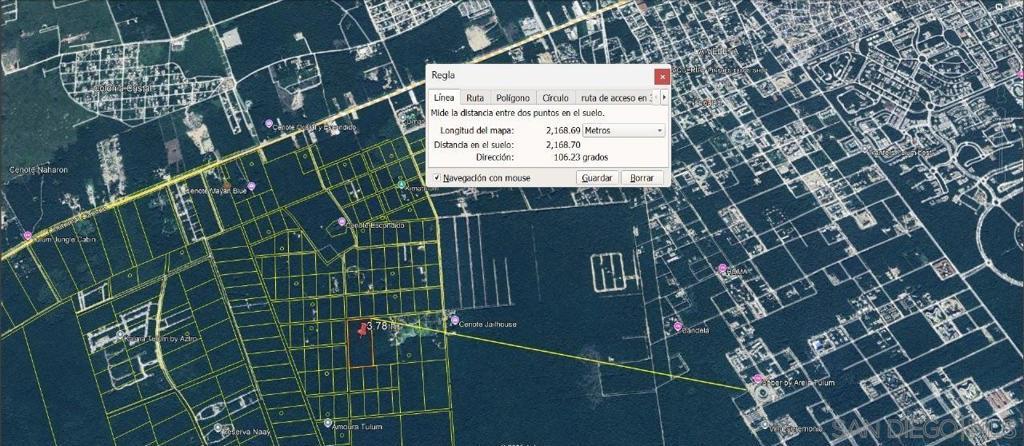This screenshot has height=446, width=1024.
Task: Open the Círculo measurement tab
Action: [x=555, y=98]
